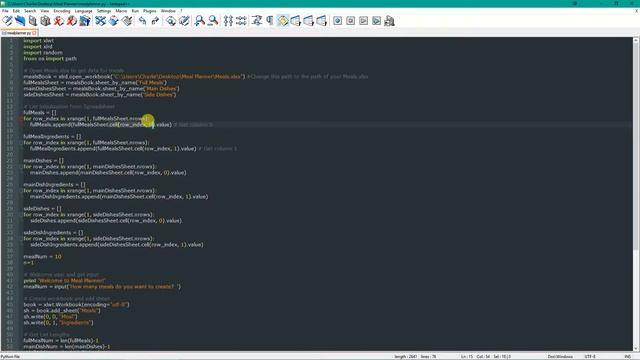The image size is (640, 360).
Task: Collapse the for loop at line 30
Action: pos(20,215)
